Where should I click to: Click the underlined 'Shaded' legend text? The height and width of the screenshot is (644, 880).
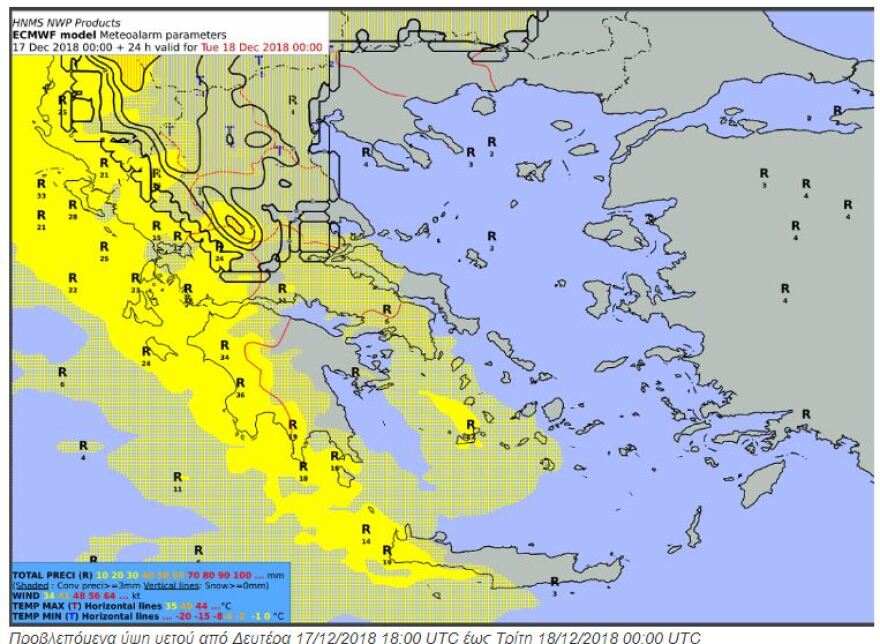pyautogui.click(x=31, y=585)
